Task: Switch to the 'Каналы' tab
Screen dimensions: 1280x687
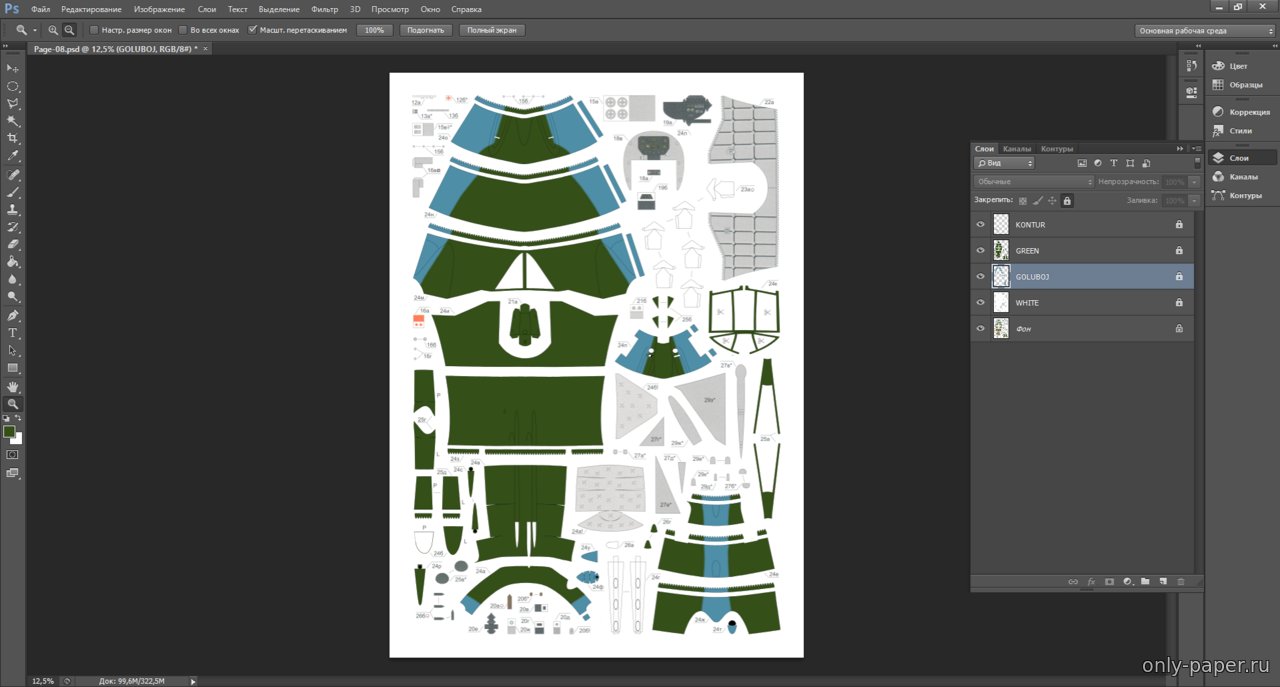Action: 1016,149
